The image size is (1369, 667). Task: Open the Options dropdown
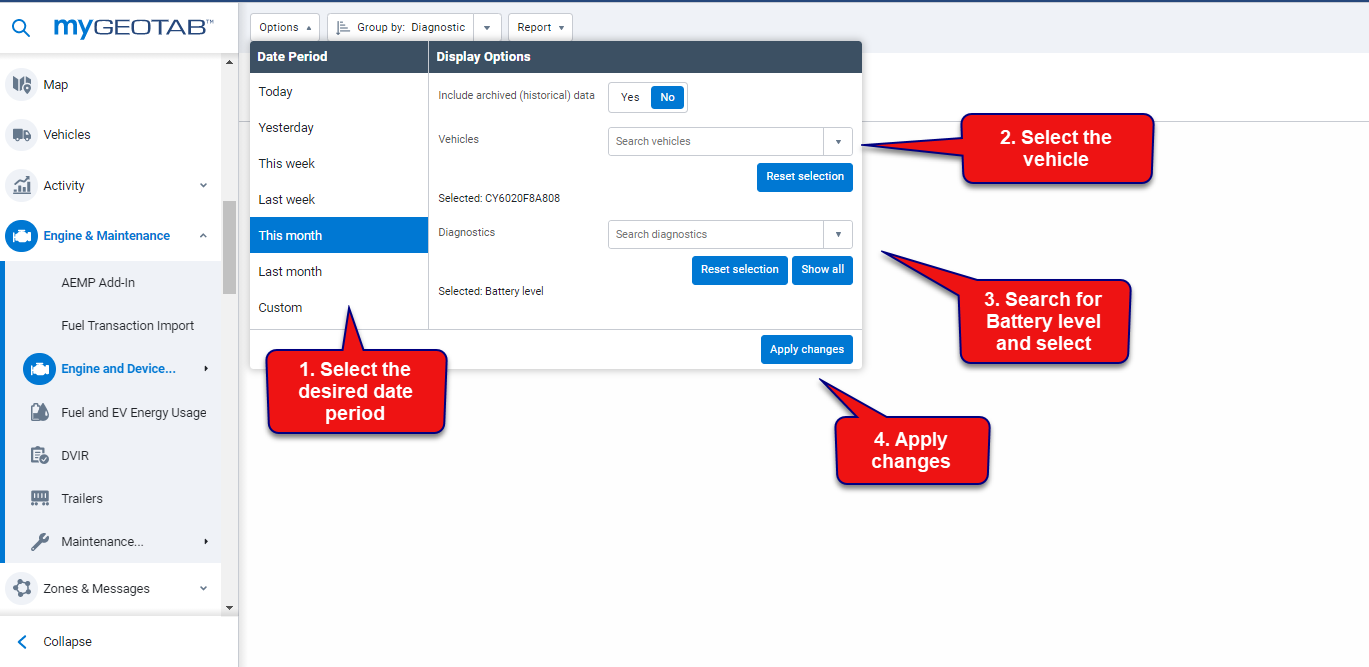coord(285,28)
